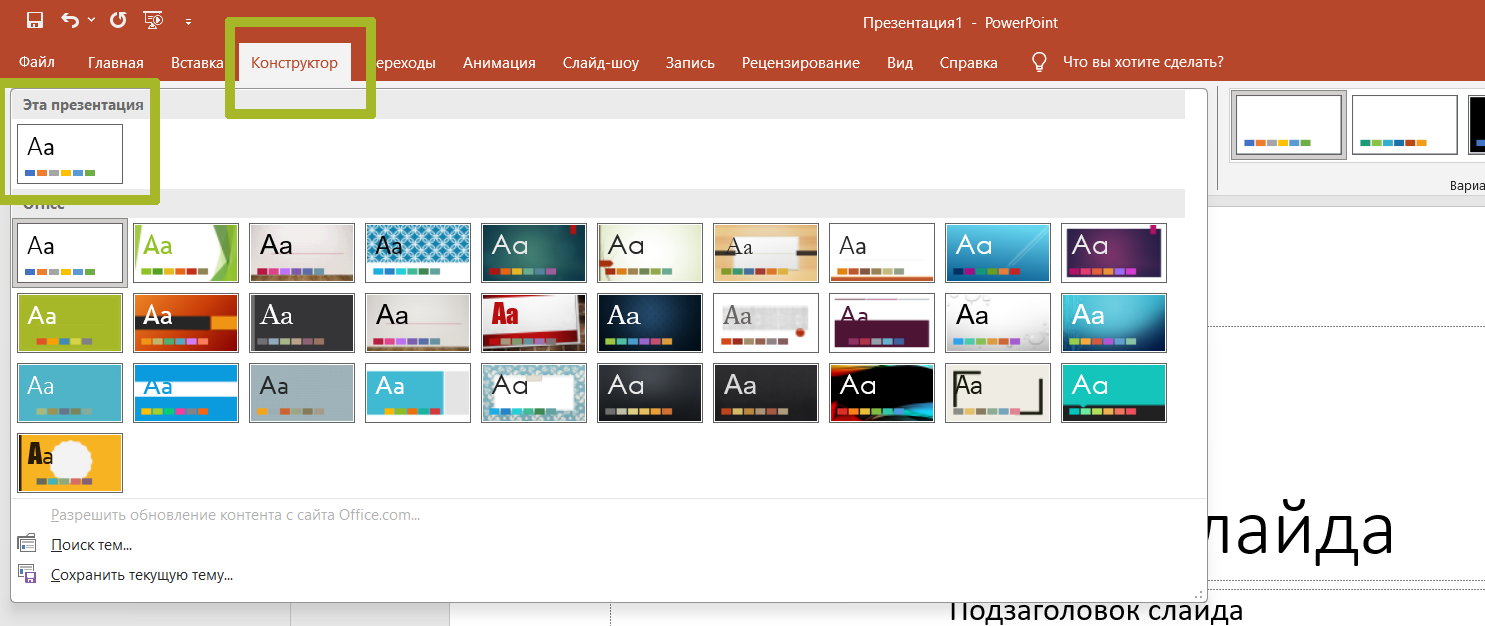Apply the yellow theme with white scalloped badge
Screen dimensions: 1485x626
(70, 462)
